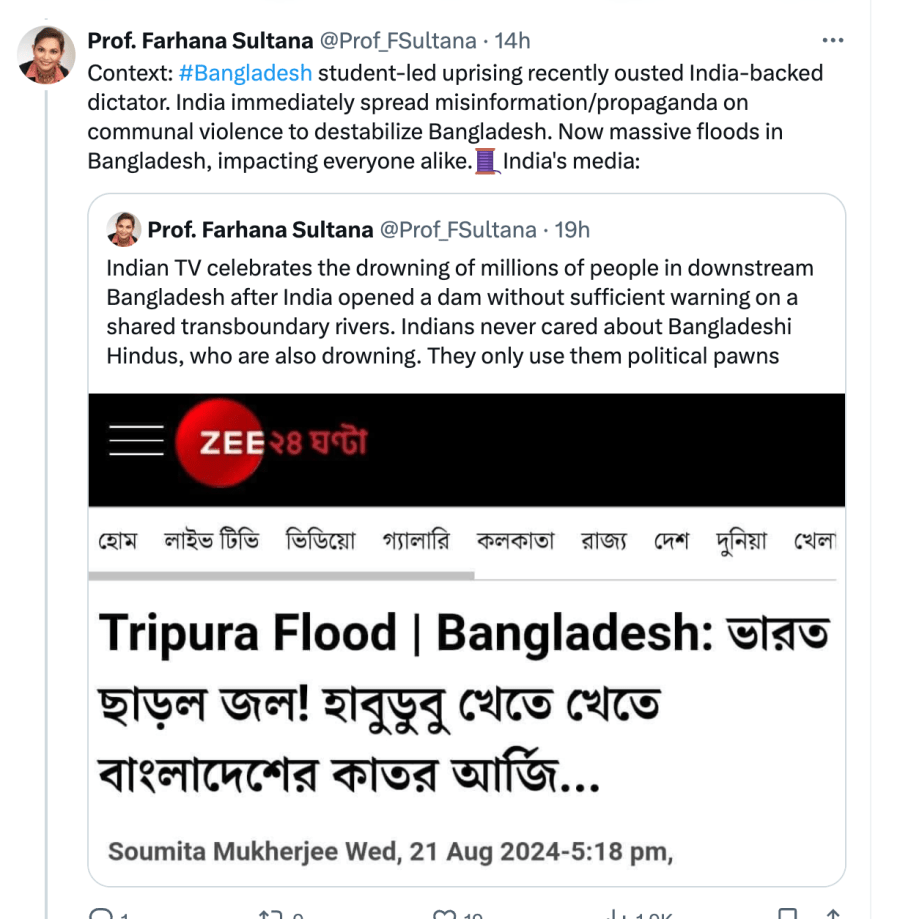
Task: Click the reply speech bubble icon
Action: point(101,914)
